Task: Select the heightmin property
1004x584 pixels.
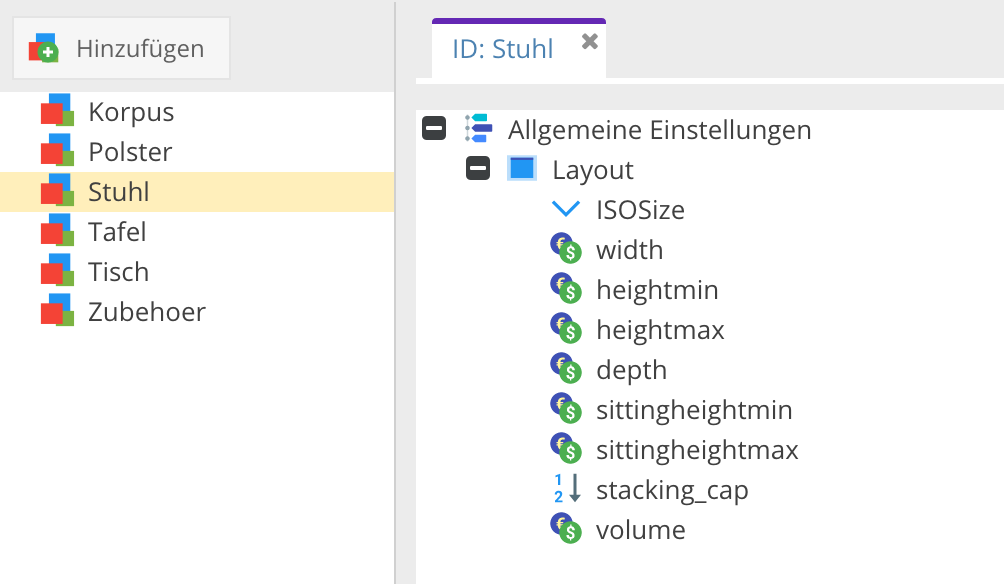Action: (x=657, y=290)
